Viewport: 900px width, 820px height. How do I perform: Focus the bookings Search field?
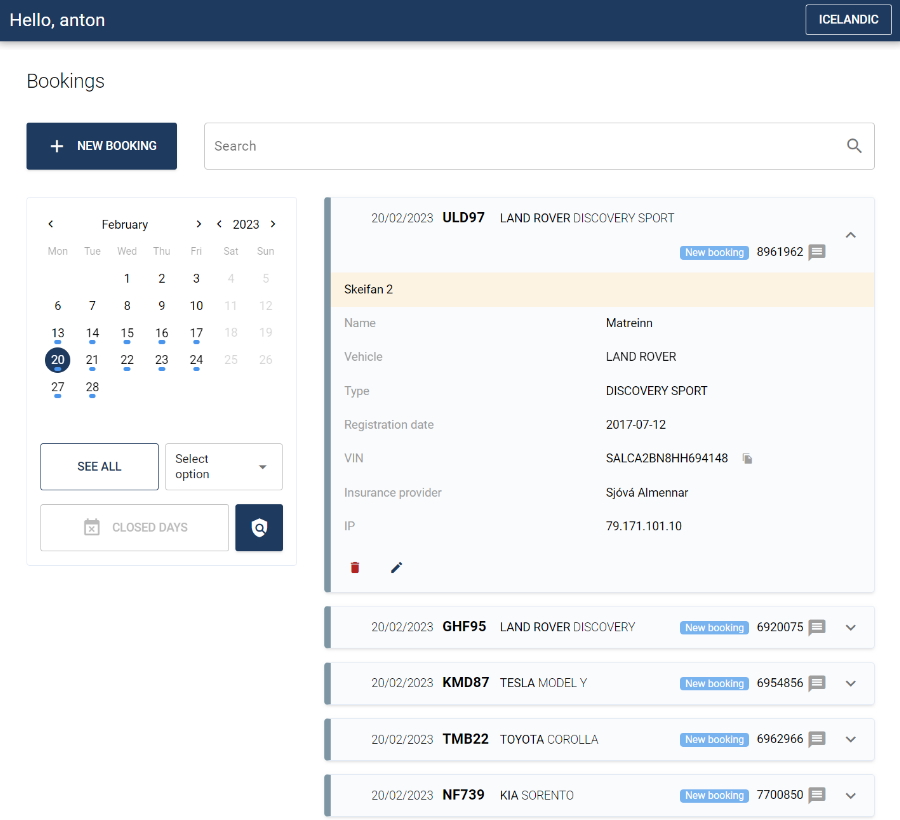pos(520,146)
